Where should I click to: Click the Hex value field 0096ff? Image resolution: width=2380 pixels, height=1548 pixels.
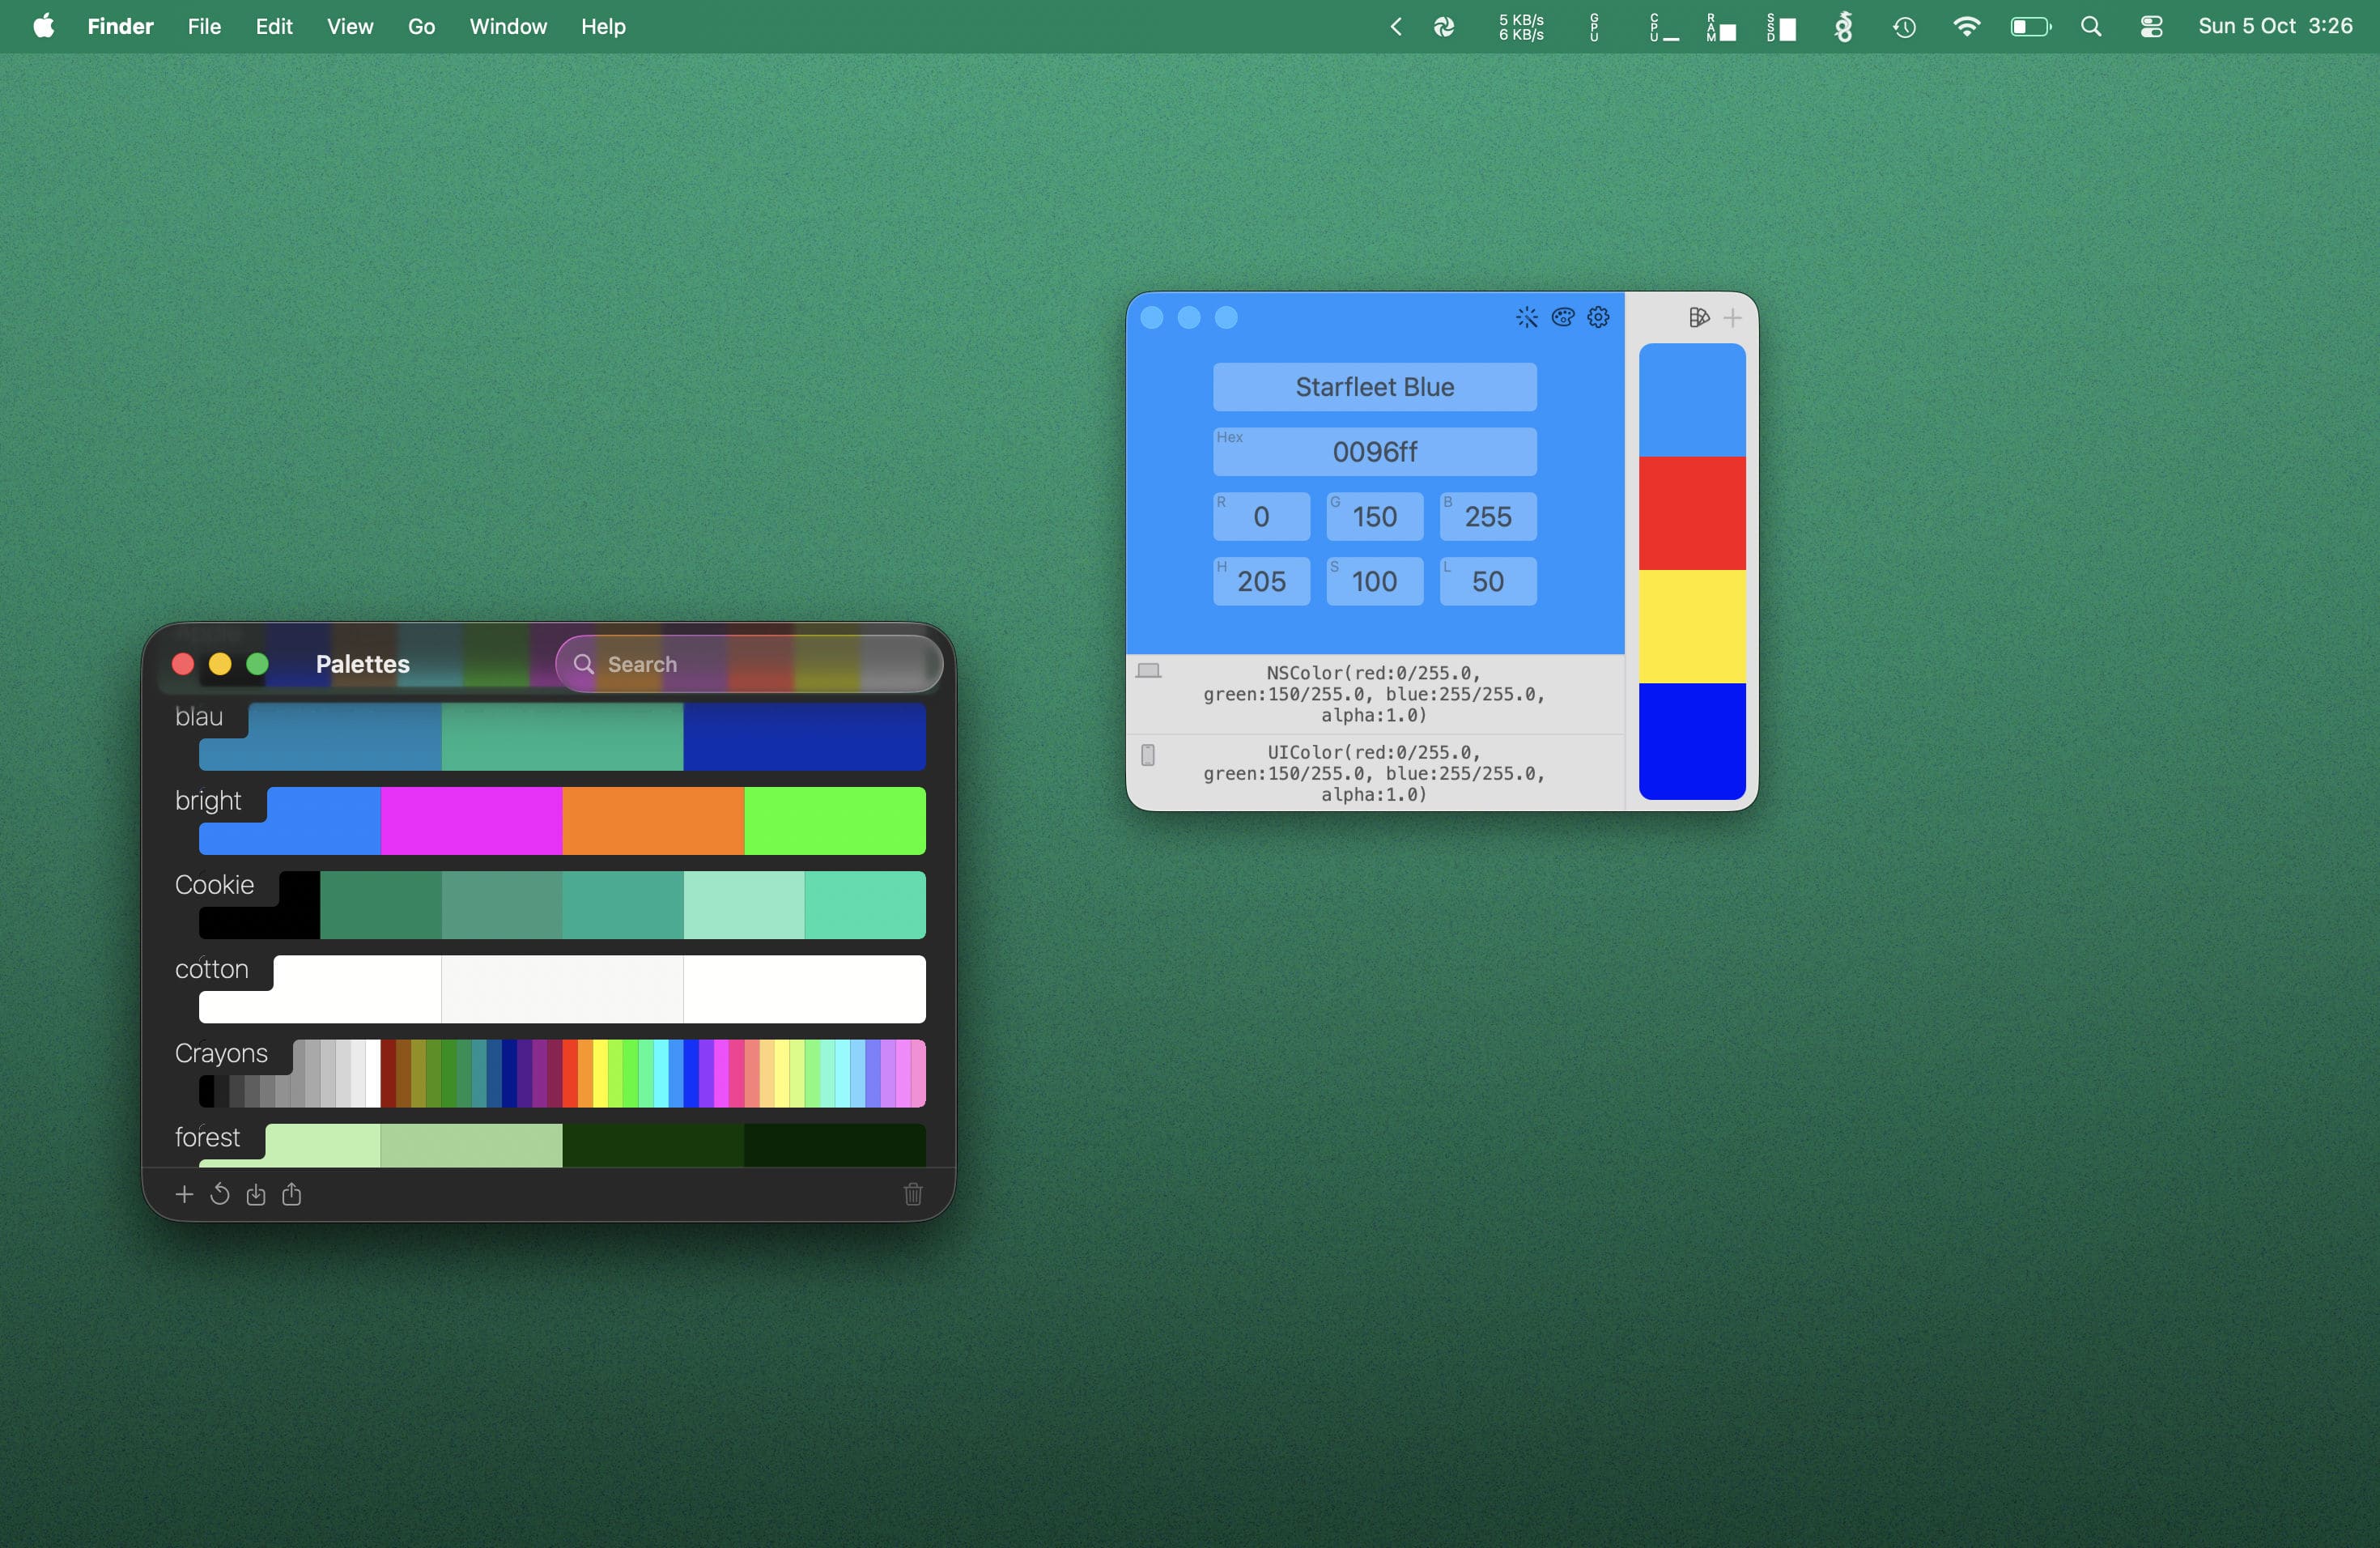(x=1374, y=452)
